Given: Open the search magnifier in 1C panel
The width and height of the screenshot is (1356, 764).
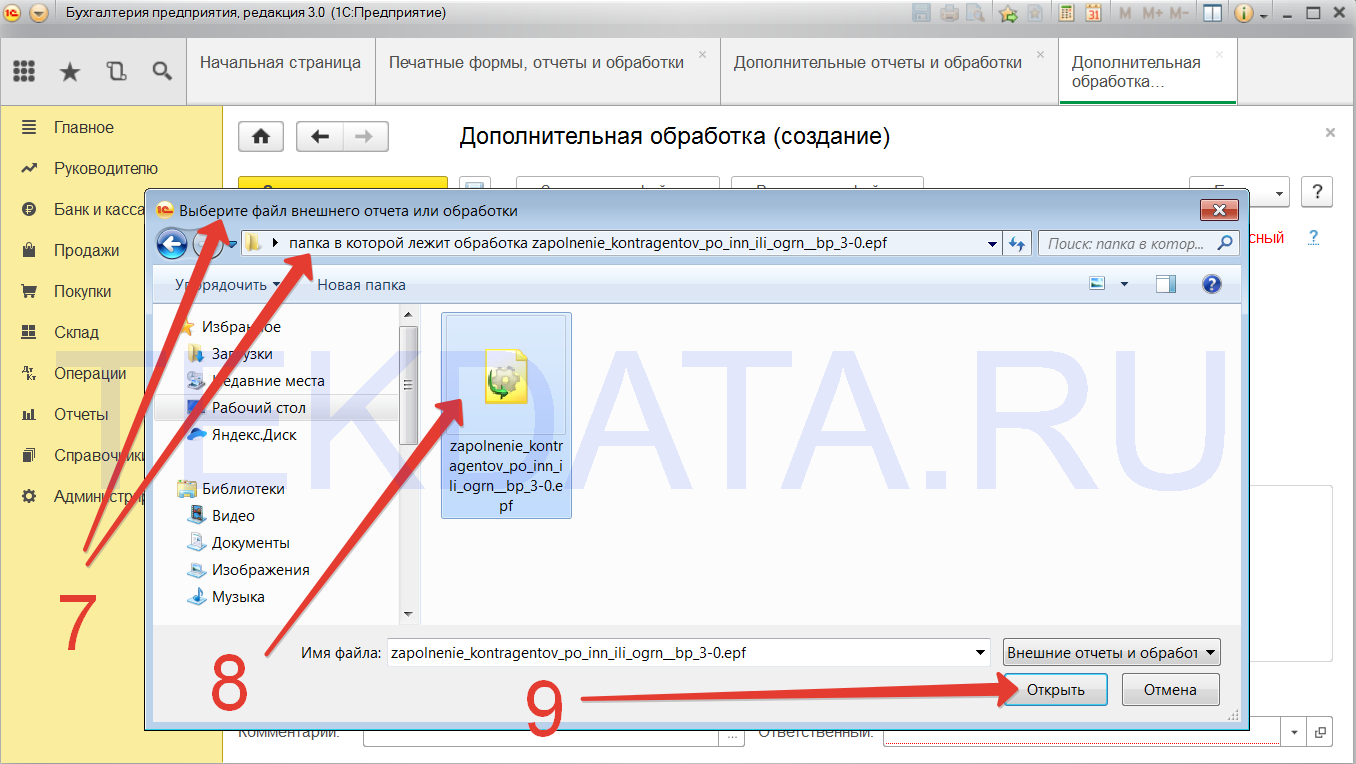Looking at the screenshot, I should (161, 70).
